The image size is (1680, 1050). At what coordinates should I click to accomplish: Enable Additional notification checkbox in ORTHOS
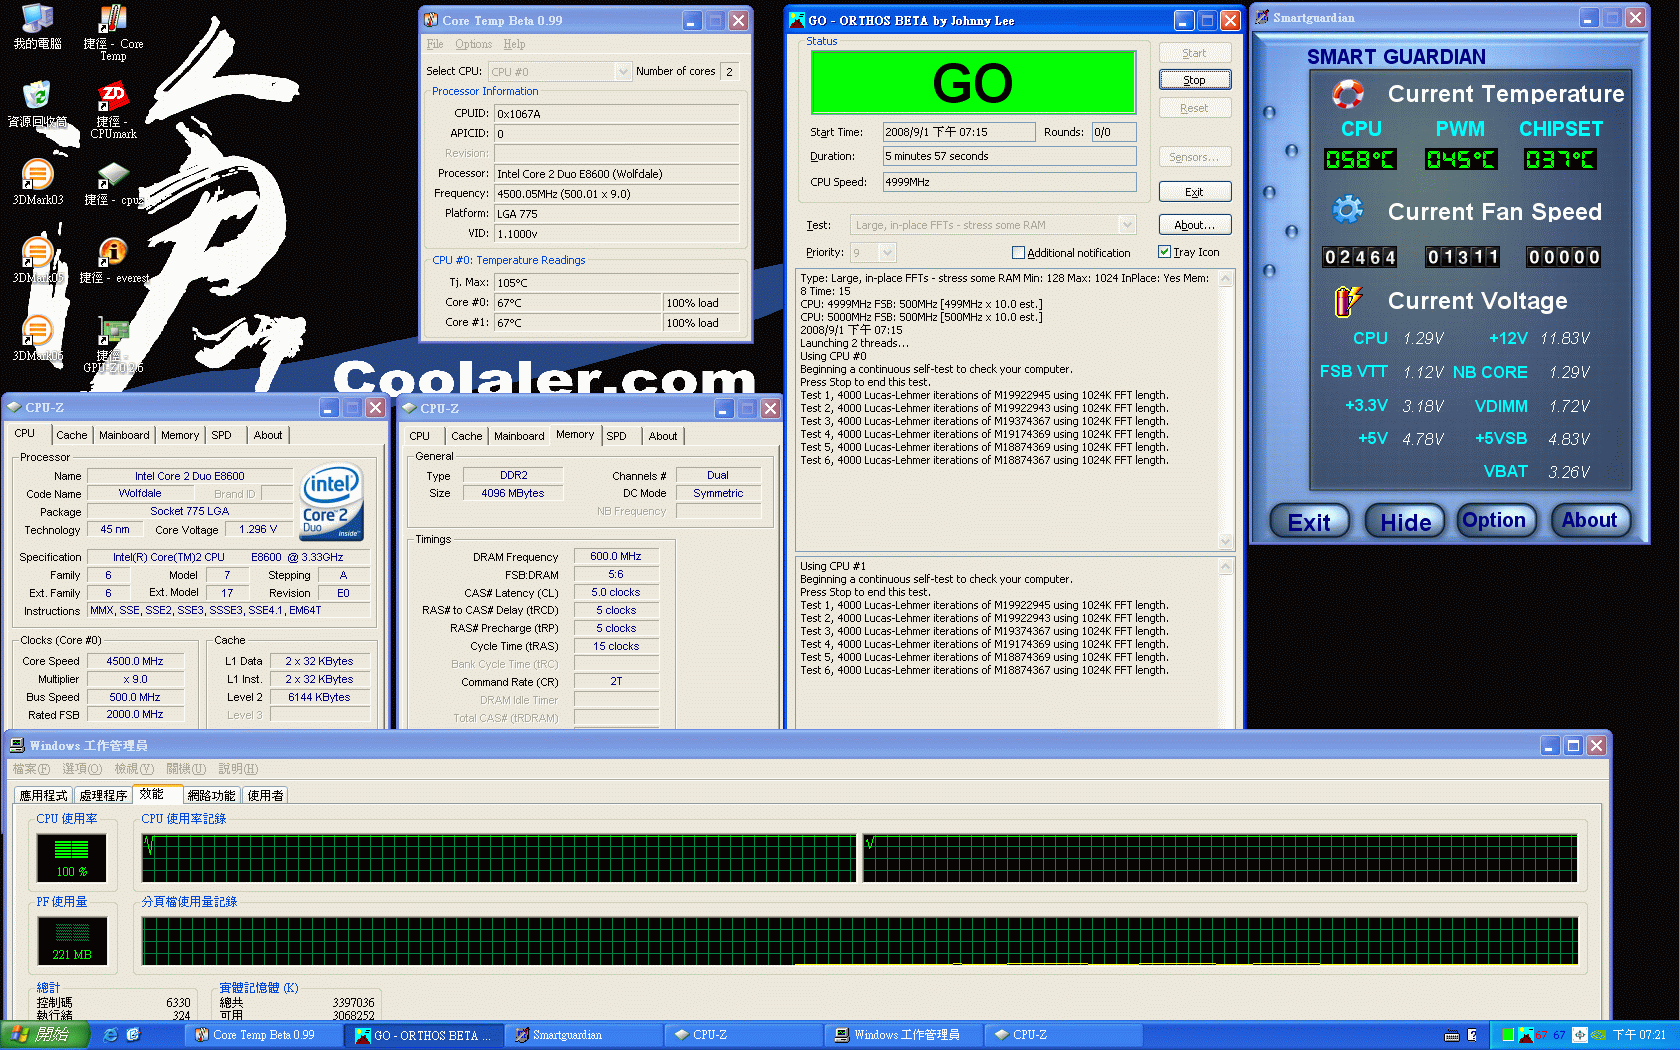click(x=1018, y=253)
